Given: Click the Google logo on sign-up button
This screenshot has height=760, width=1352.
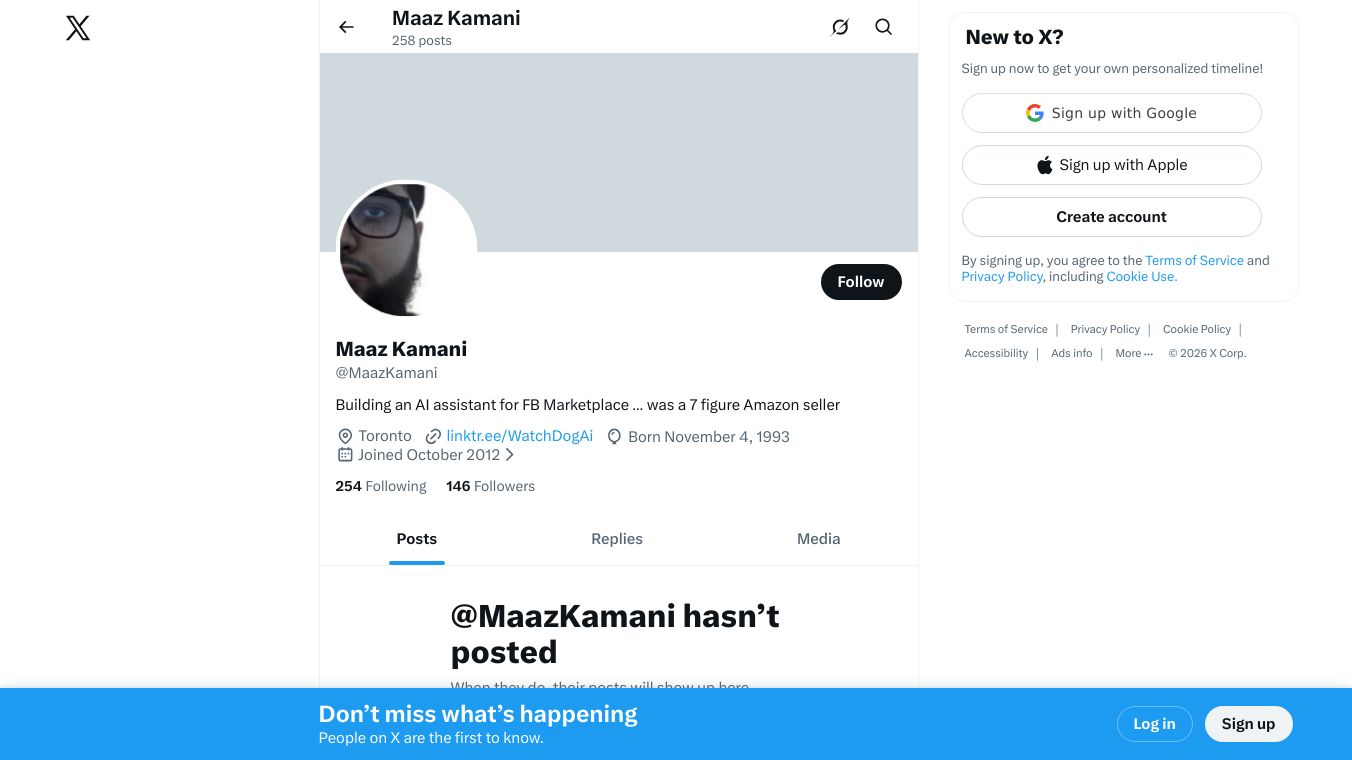Looking at the screenshot, I should (x=1035, y=113).
